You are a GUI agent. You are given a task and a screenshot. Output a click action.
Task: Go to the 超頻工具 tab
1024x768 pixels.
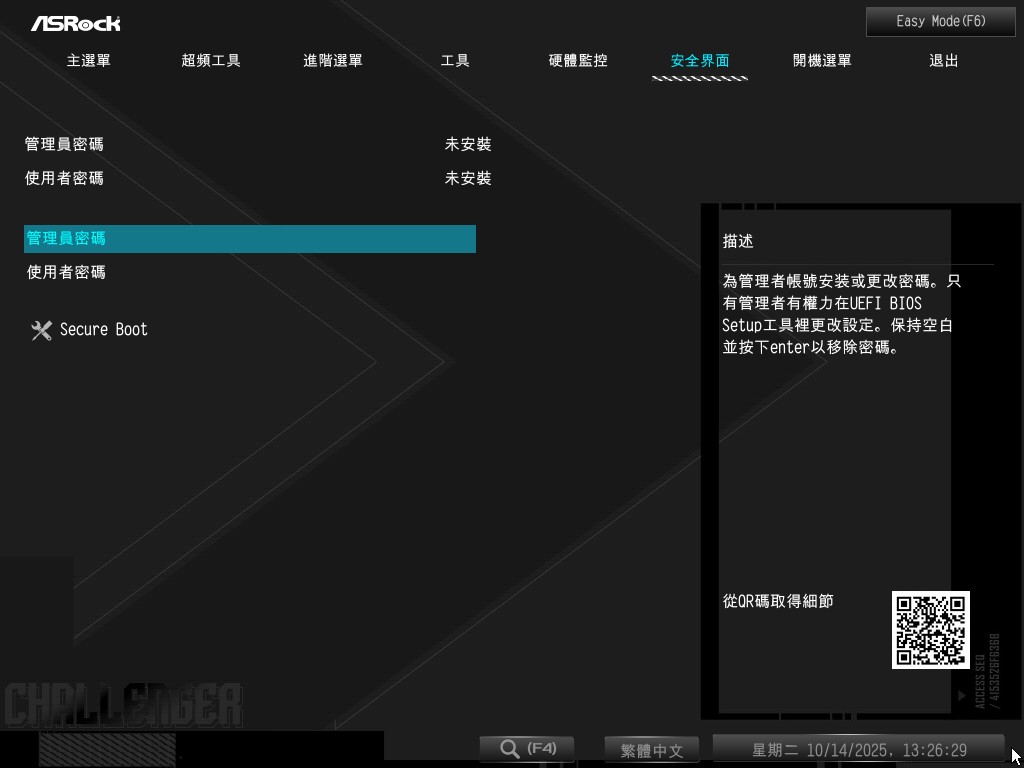211,61
